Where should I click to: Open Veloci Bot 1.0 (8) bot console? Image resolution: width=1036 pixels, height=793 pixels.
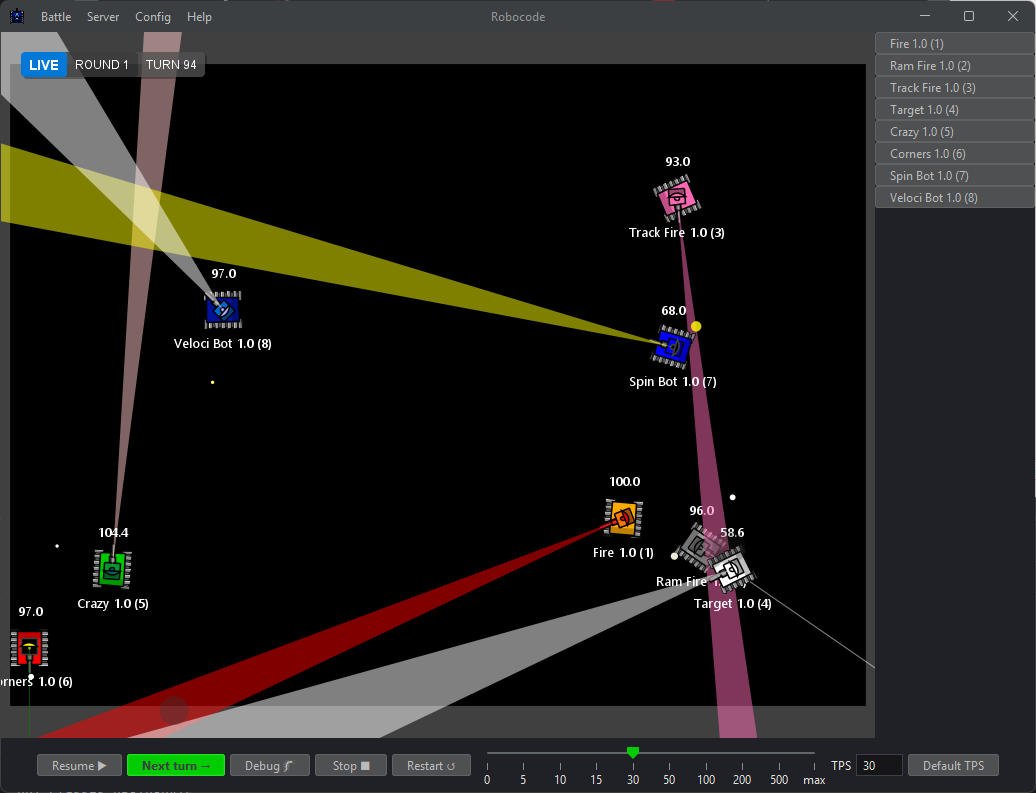coord(954,198)
